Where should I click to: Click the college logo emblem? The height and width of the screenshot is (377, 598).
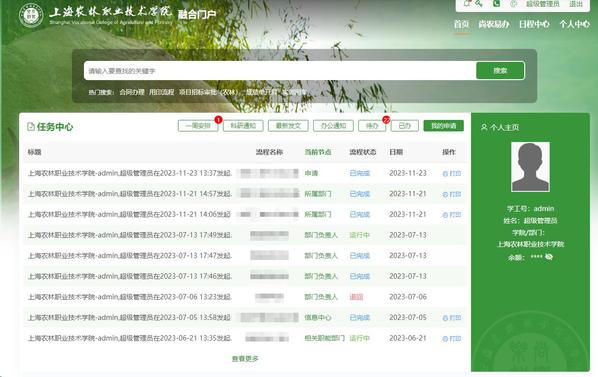31,15
